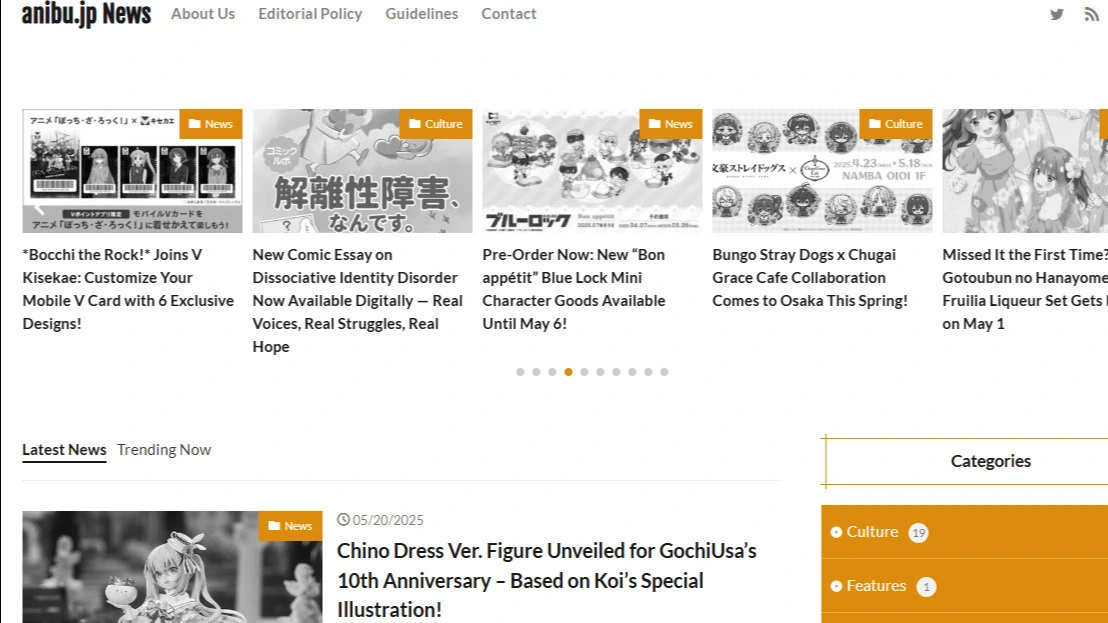Select the last carousel pagination dot
The height and width of the screenshot is (623, 1108).
[x=664, y=372]
